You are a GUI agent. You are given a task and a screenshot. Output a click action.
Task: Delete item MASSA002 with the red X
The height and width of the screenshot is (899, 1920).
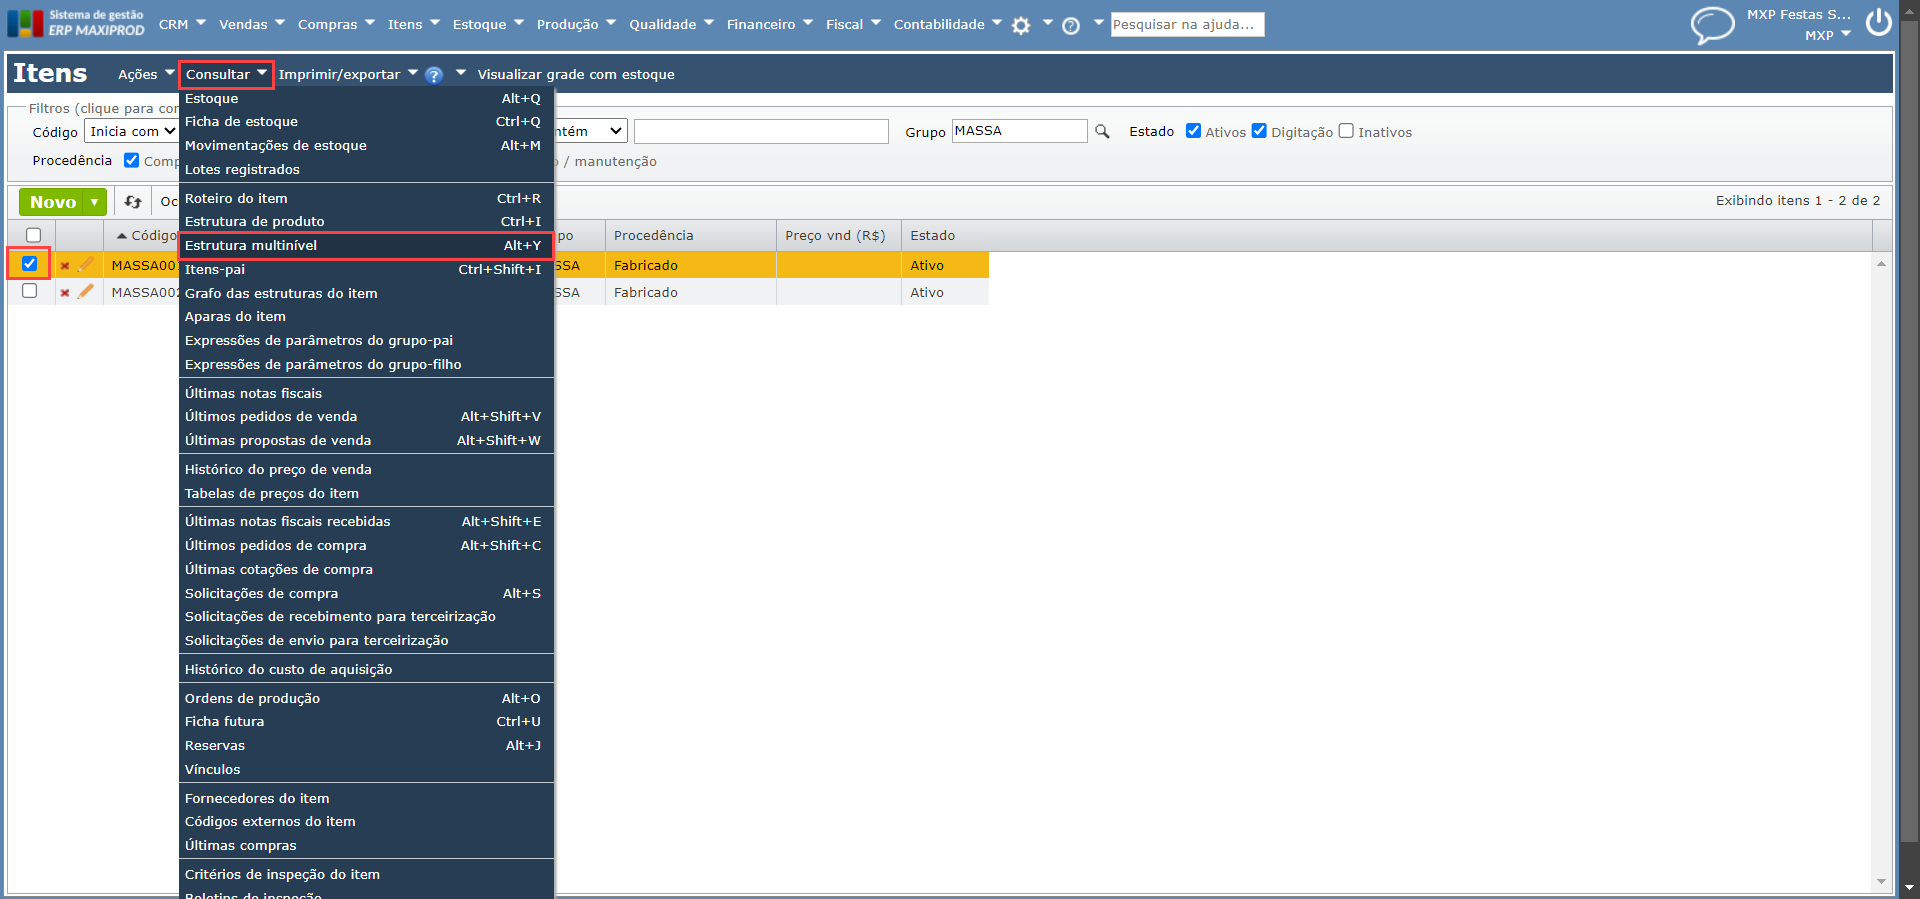[65, 293]
